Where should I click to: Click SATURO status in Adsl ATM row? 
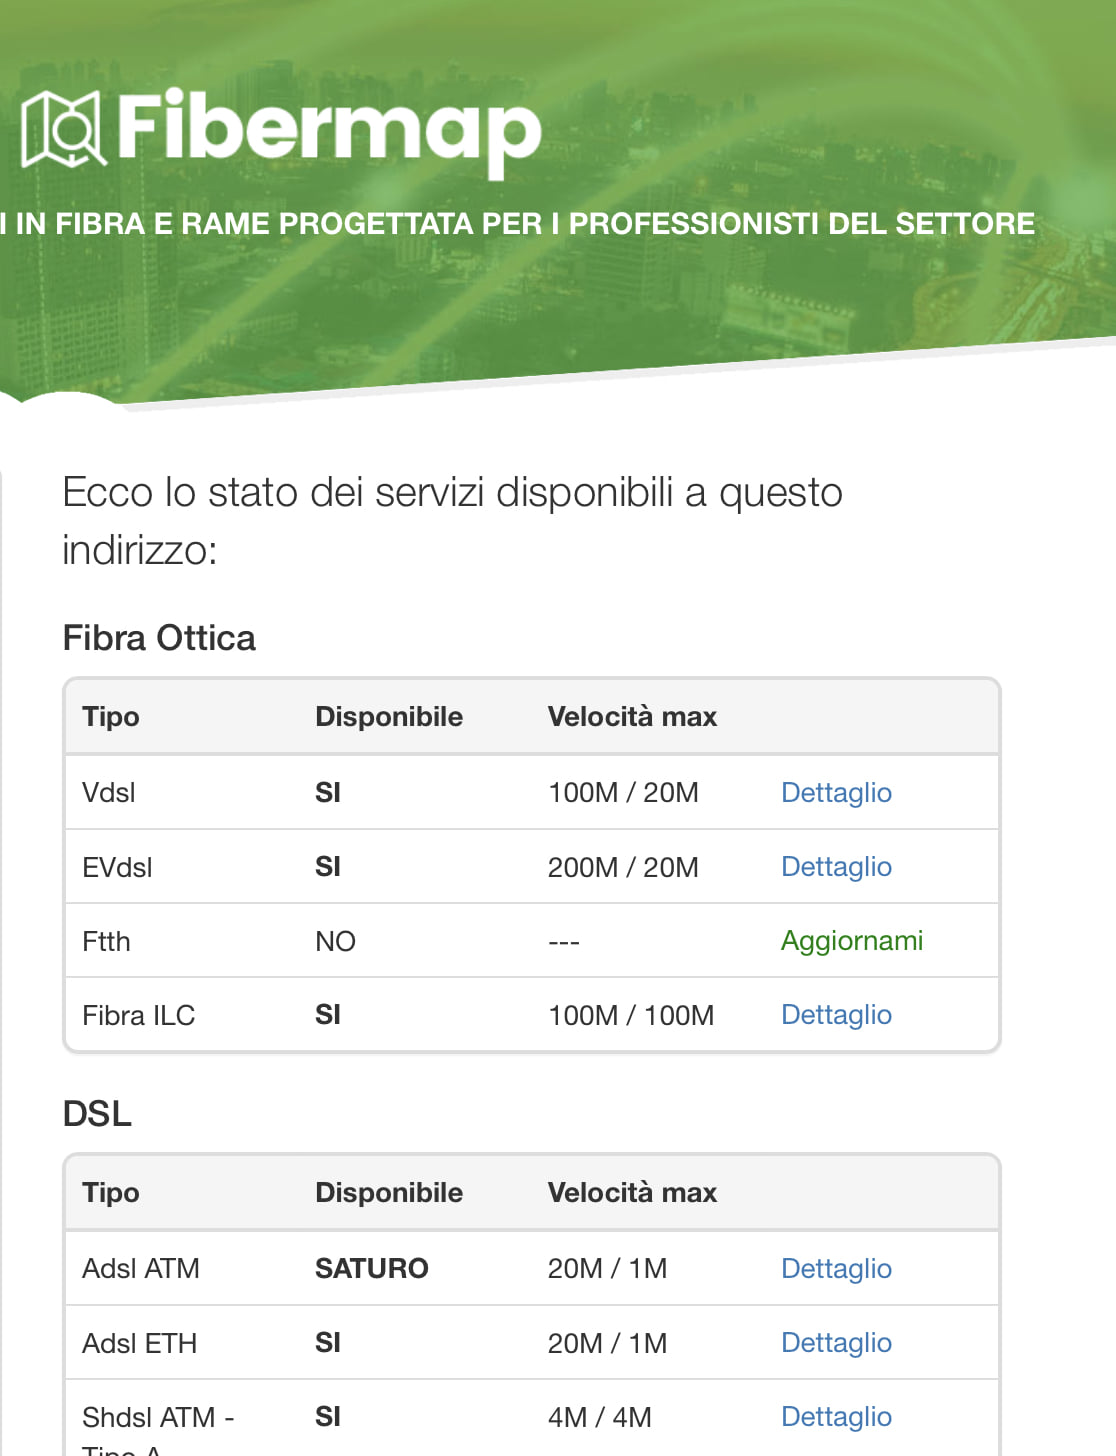[x=371, y=1269]
